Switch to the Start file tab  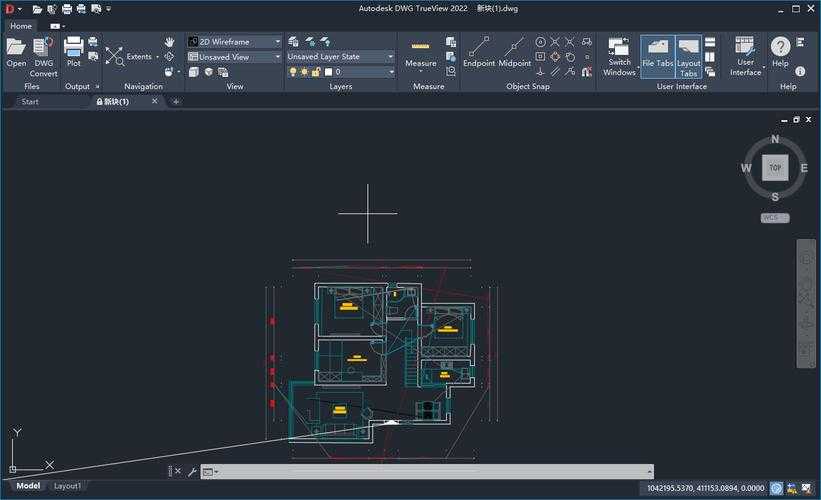[x=30, y=101]
